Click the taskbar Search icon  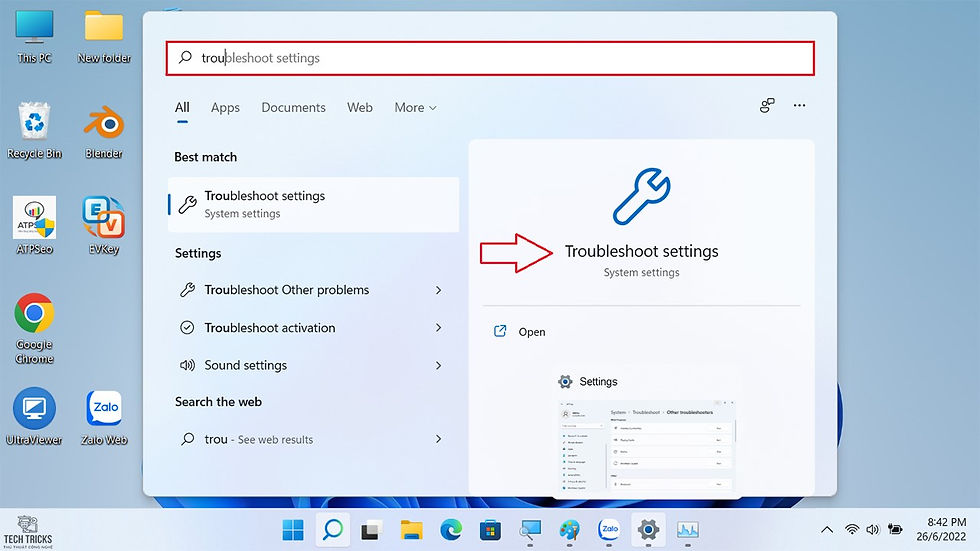tap(332, 530)
